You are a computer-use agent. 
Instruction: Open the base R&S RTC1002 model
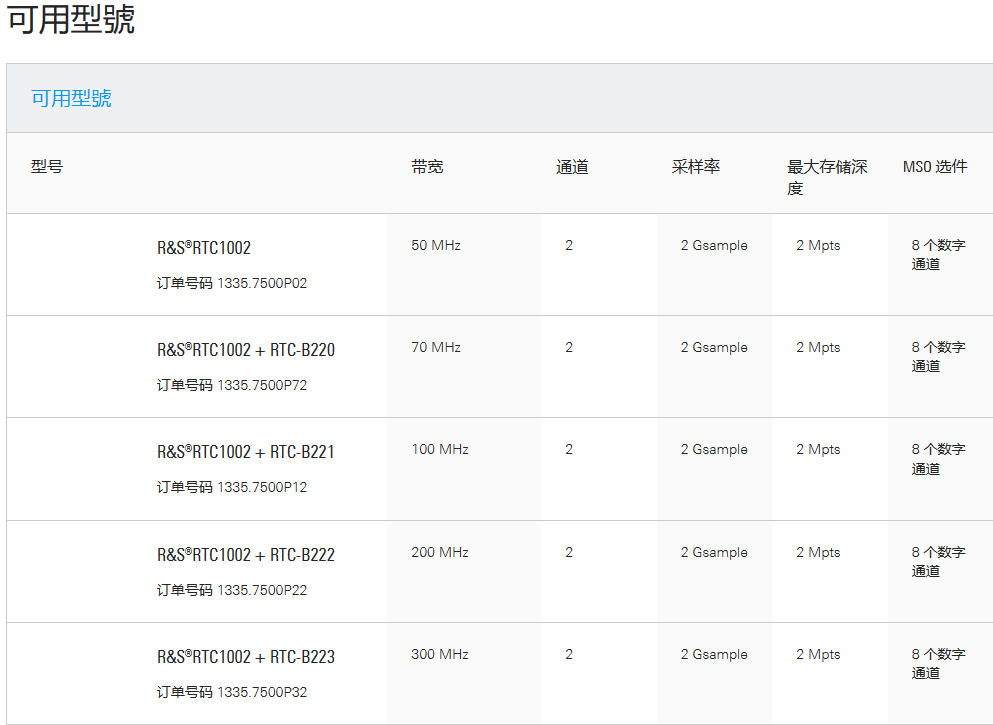pyautogui.click(x=204, y=248)
